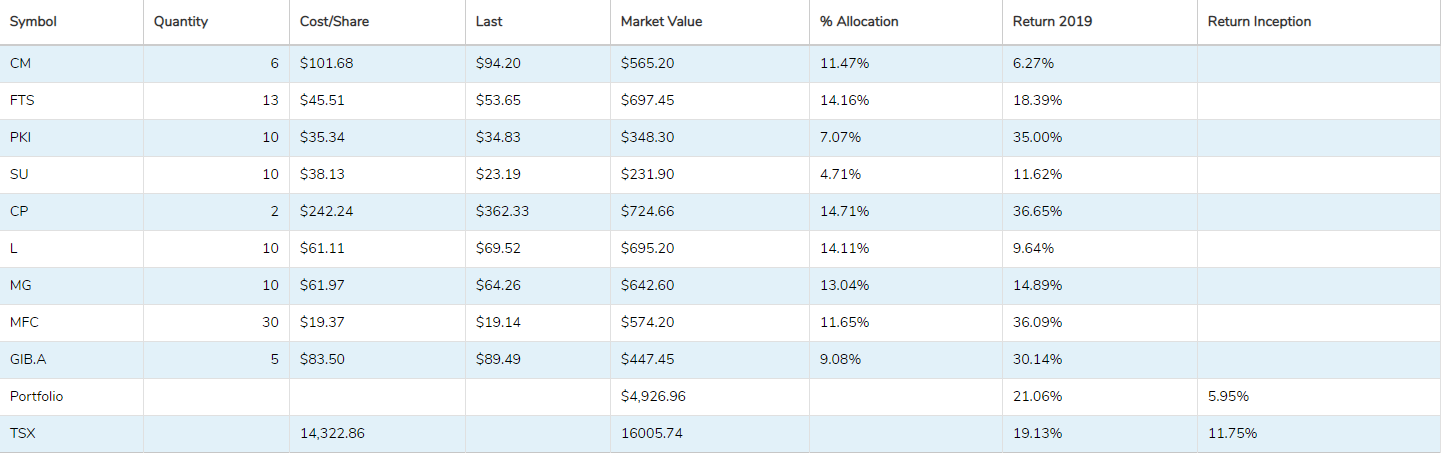Click the Last column header
This screenshot has width=1442, height=454.
[x=491, y=22]
